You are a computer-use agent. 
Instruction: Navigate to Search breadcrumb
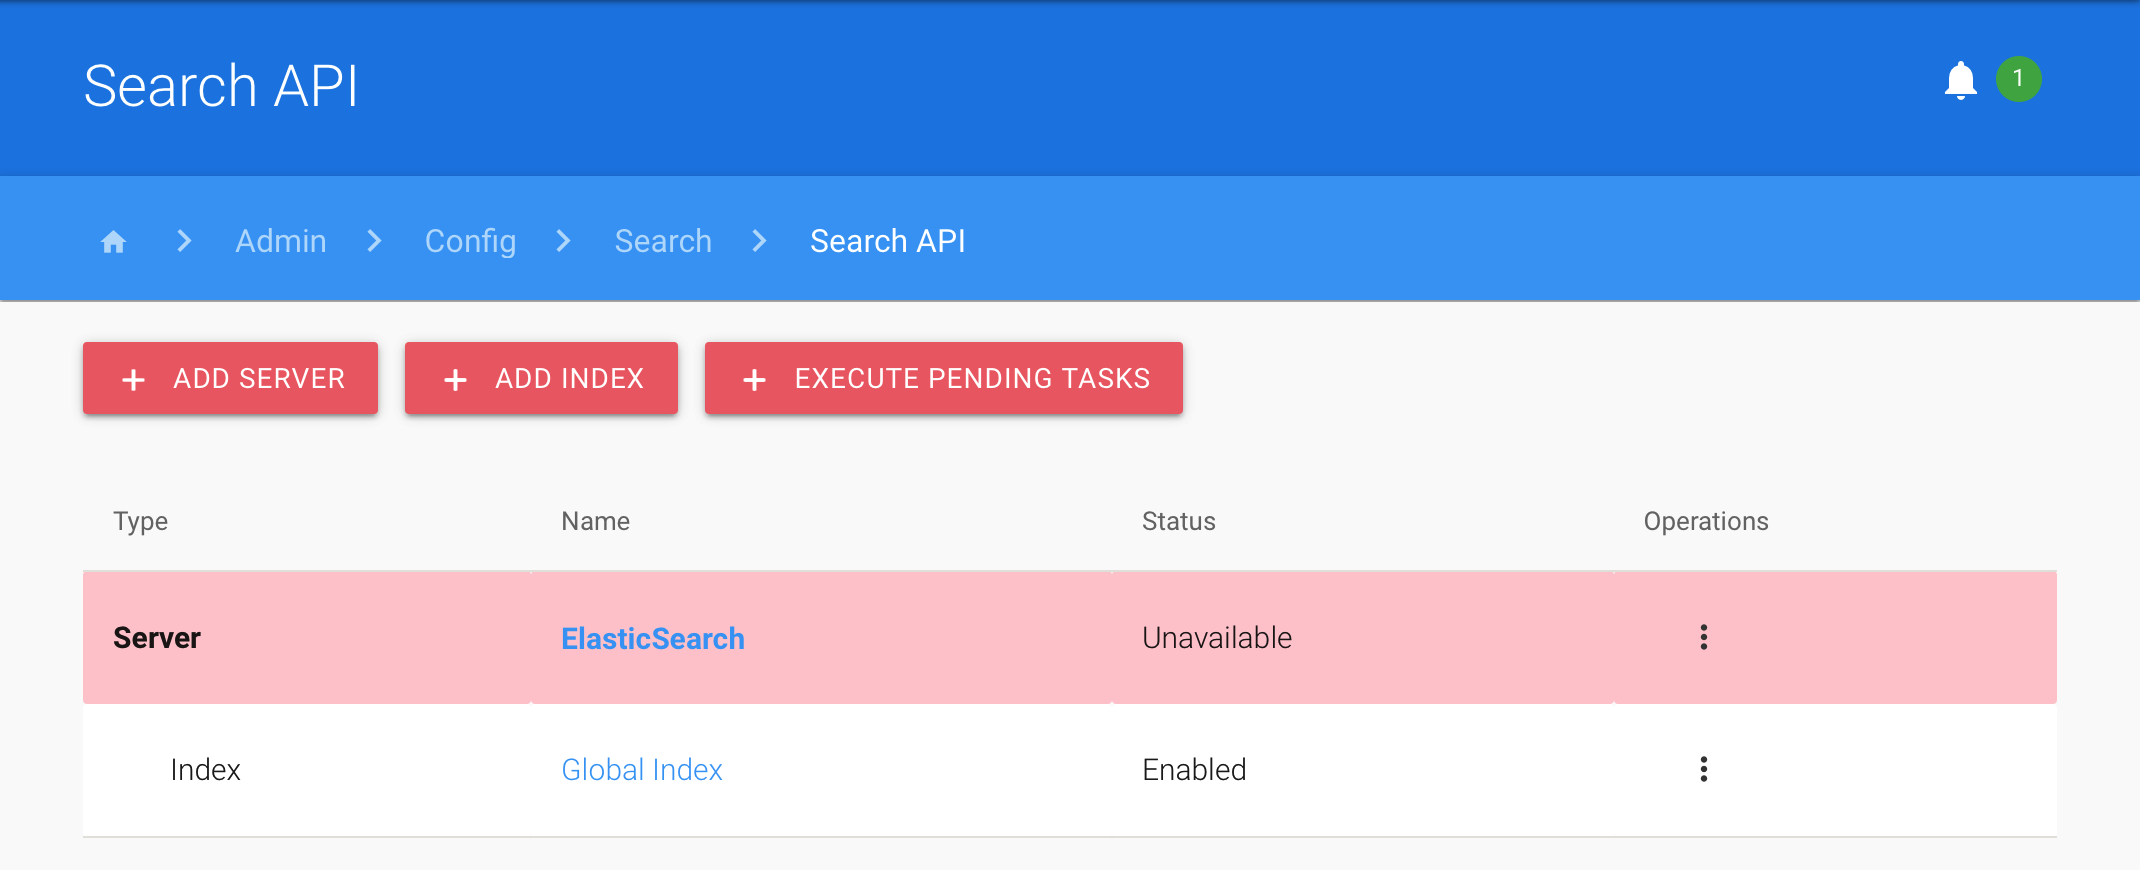[x=663, y=241]
